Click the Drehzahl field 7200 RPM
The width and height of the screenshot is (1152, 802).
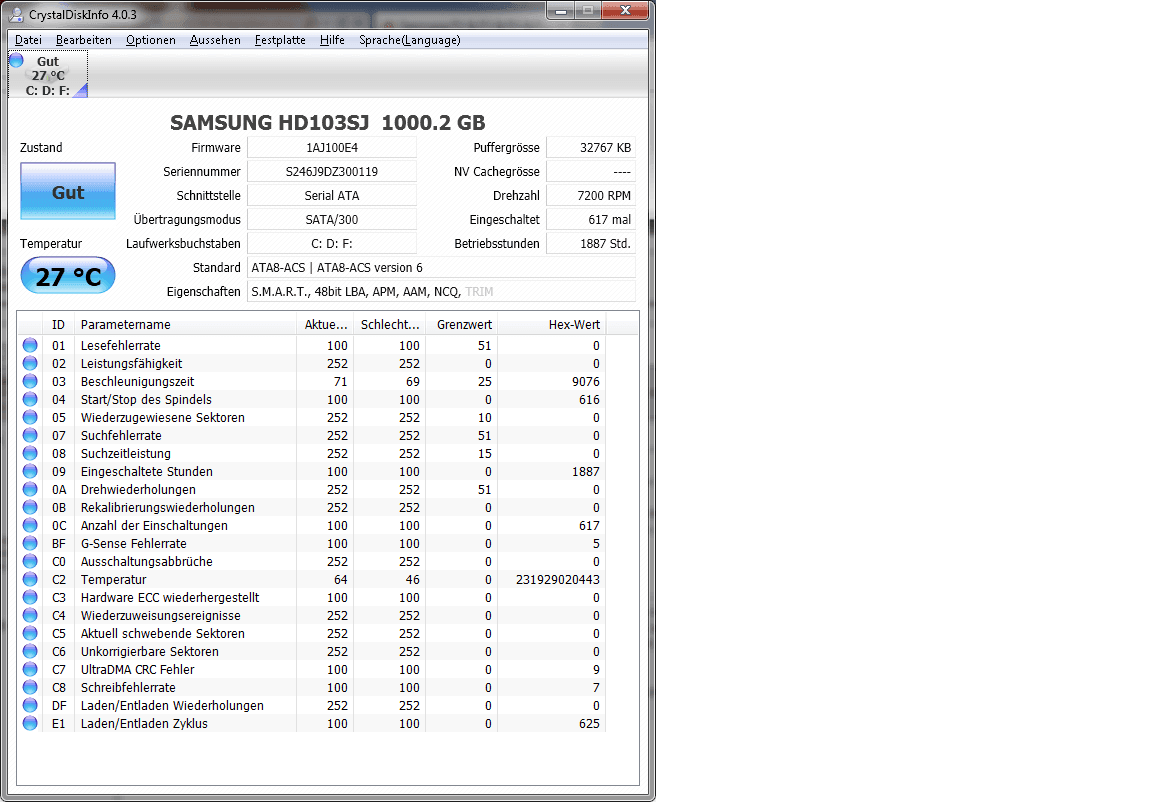591,195
